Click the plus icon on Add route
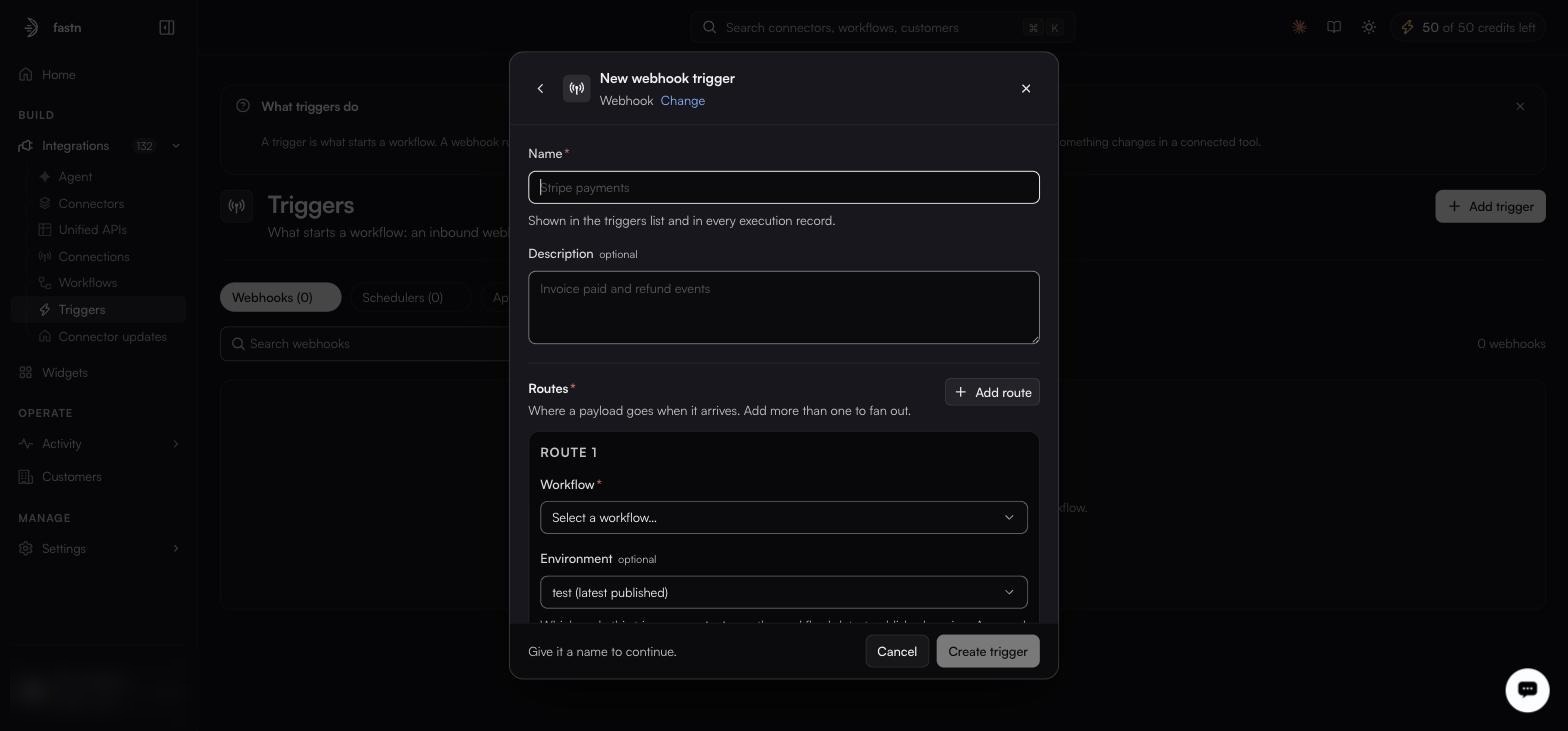This screenshot has height=731, width=1568. (961, 392)
